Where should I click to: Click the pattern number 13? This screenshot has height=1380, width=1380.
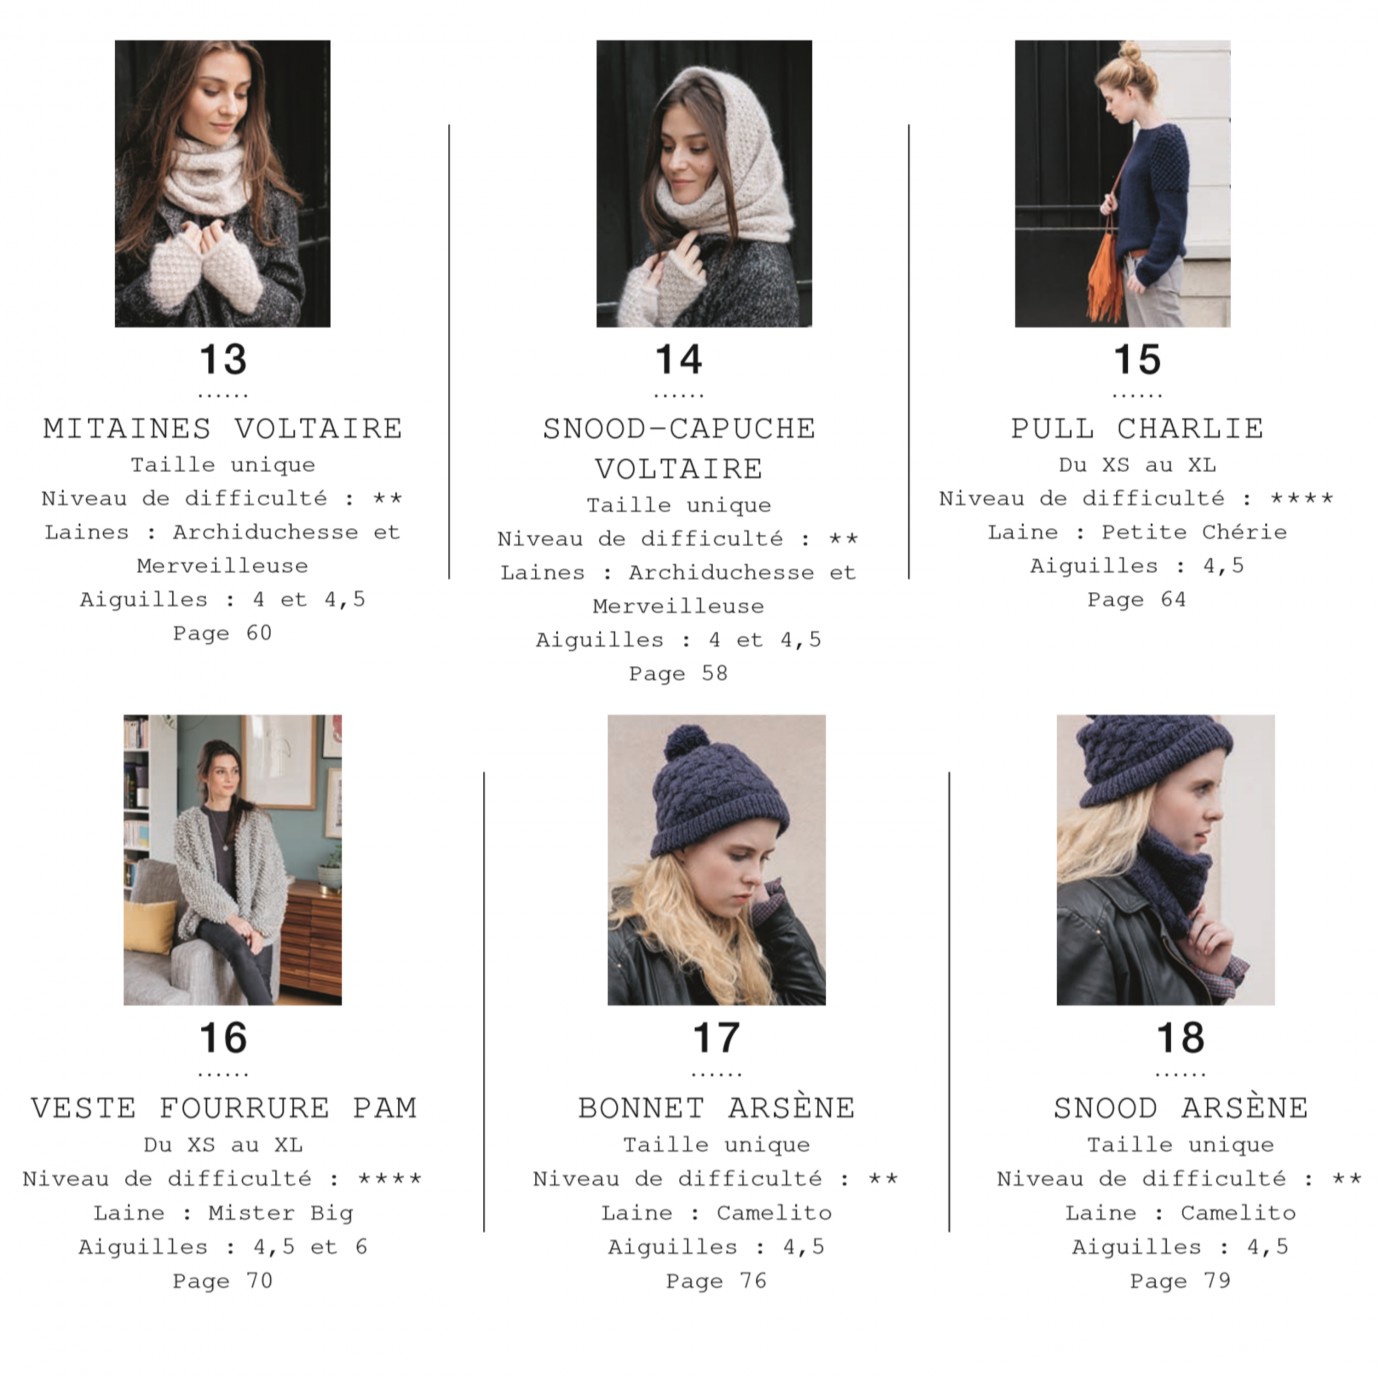(x=223, y=359)
